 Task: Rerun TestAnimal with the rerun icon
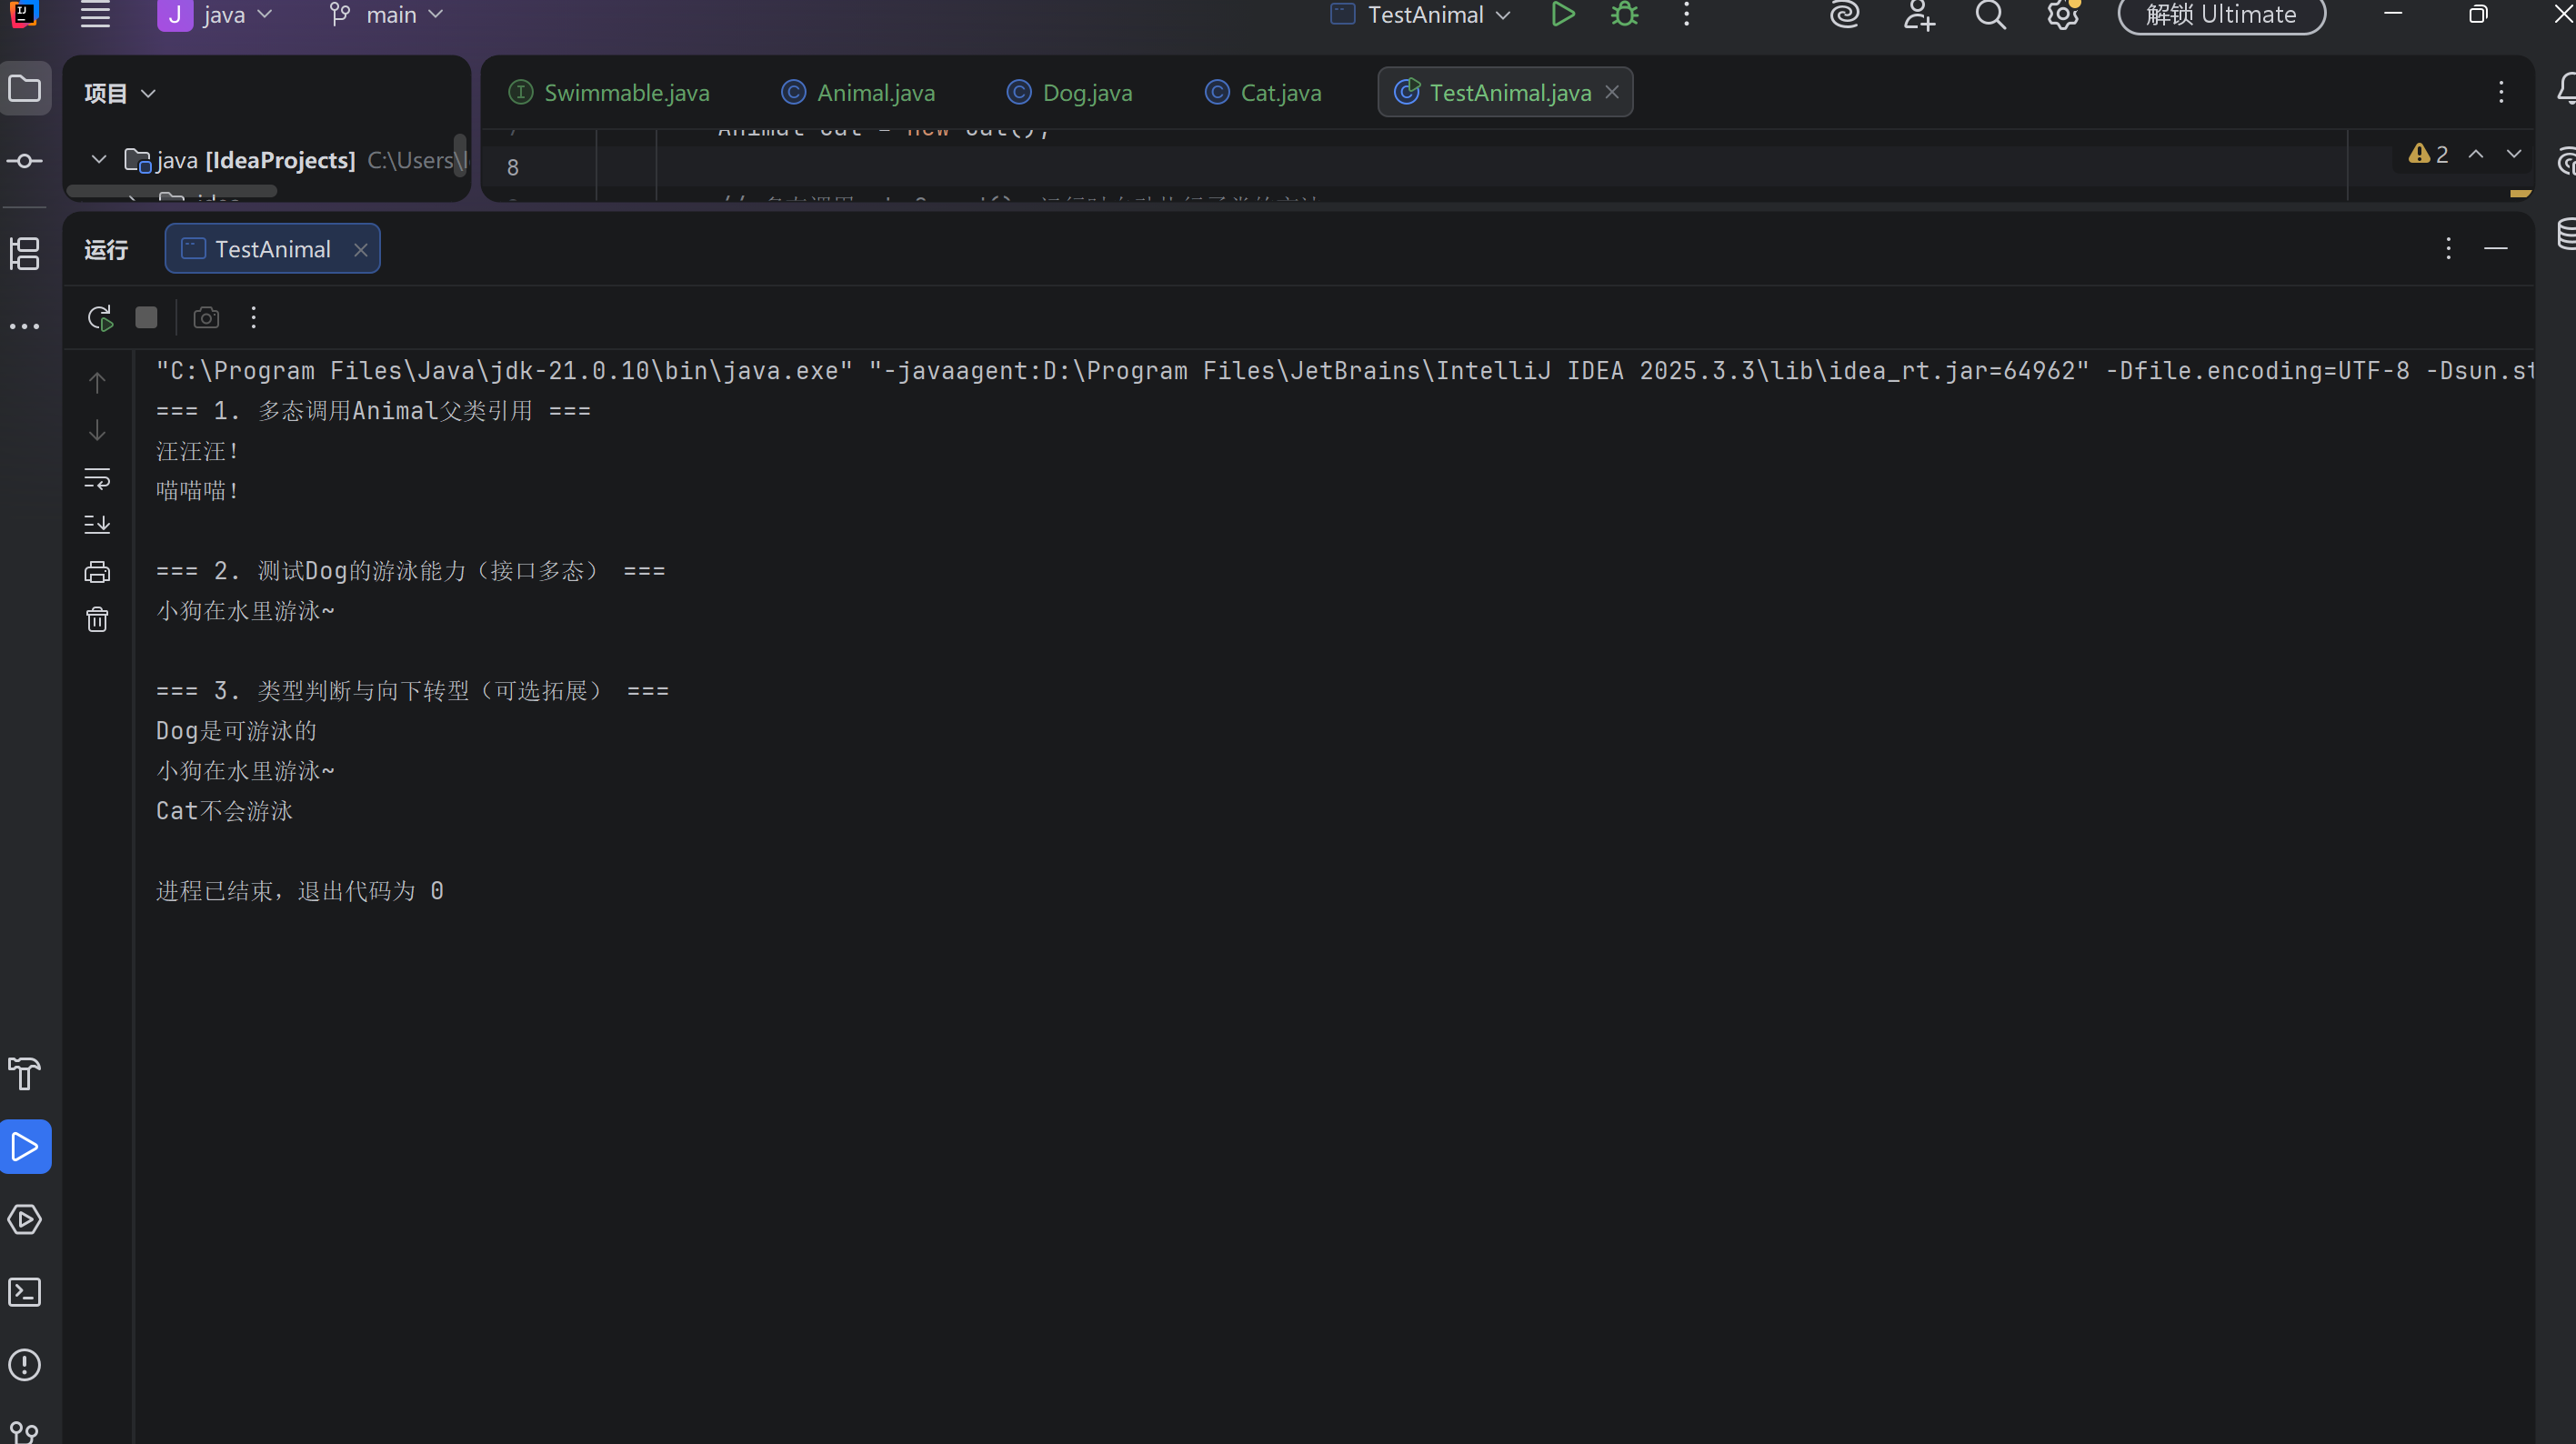pos(100,318)
